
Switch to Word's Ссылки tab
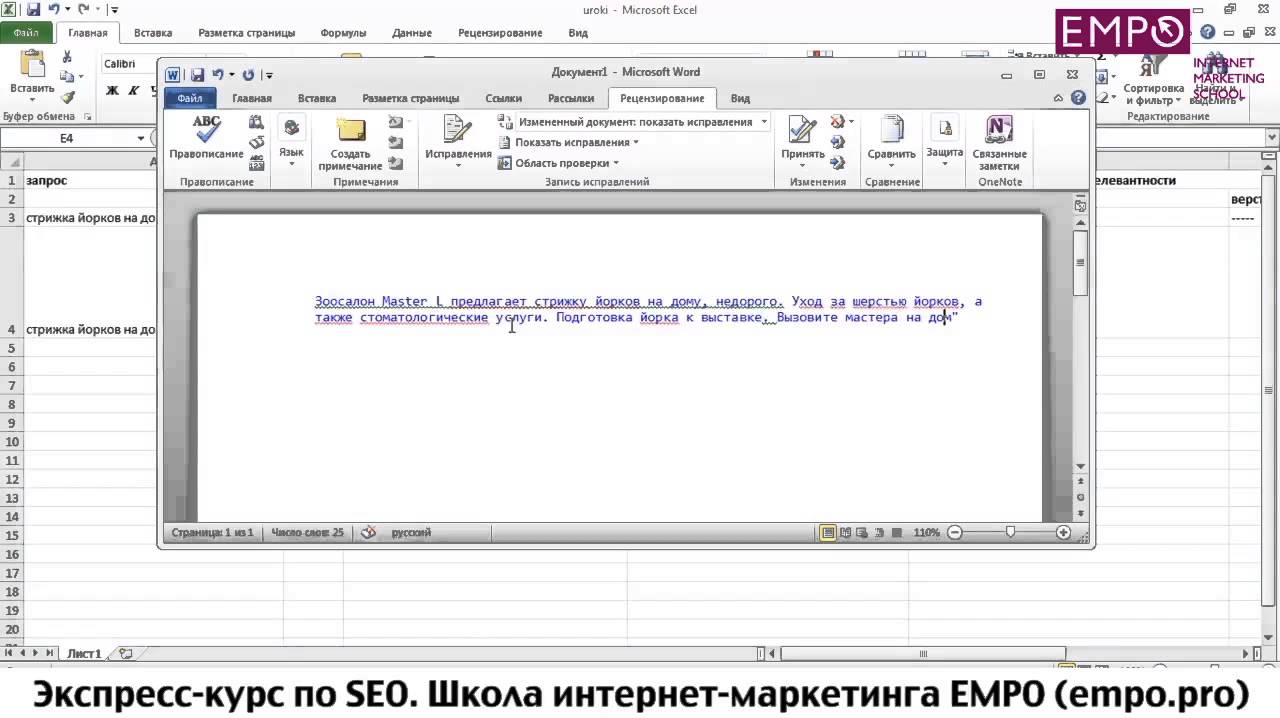pos(504,98)
